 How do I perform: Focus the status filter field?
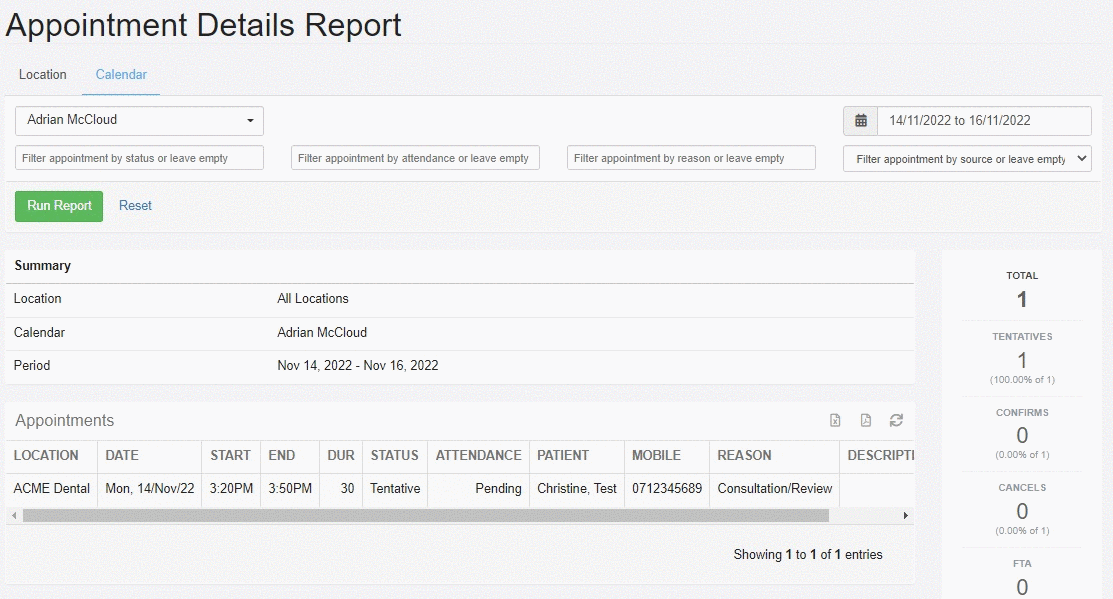click(139, 158)
